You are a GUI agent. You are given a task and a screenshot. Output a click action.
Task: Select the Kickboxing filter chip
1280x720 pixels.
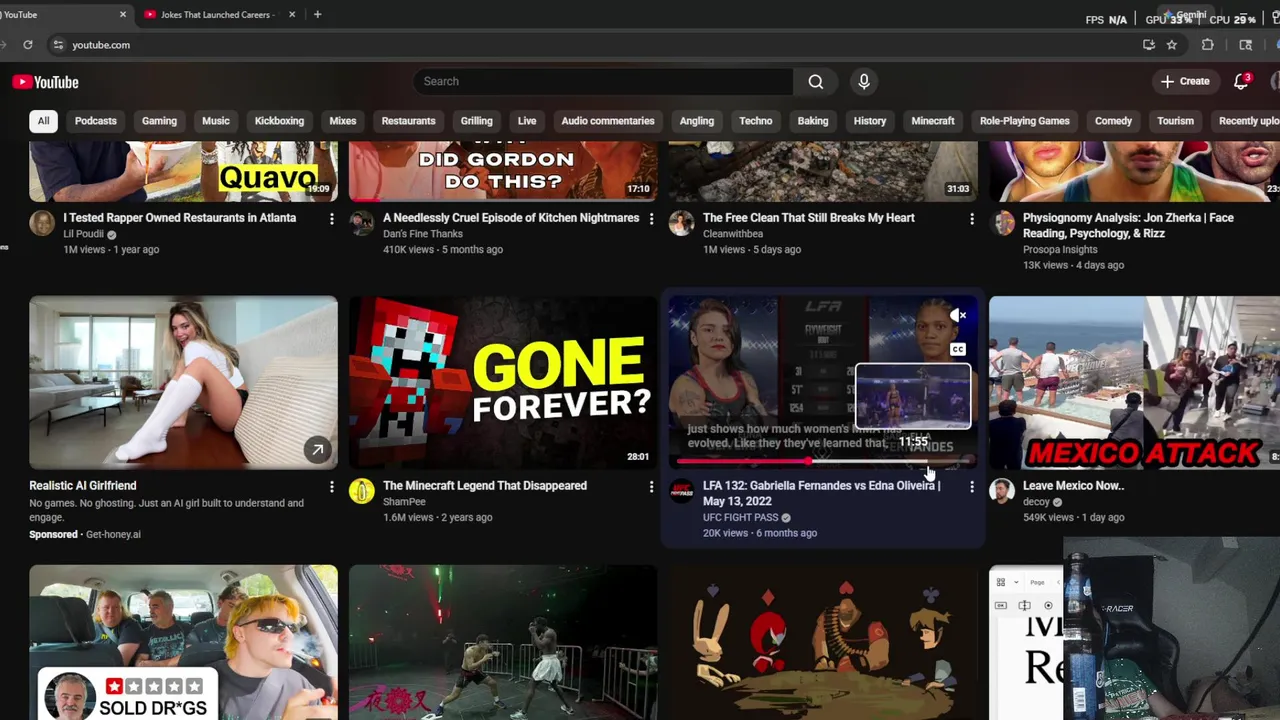pos(279,121)
